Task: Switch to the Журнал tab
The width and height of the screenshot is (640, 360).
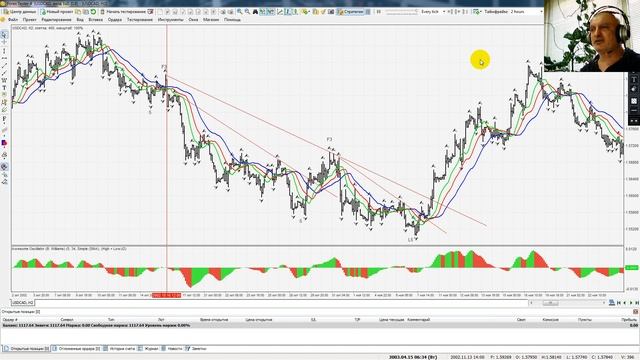Action: coord(148,349)
